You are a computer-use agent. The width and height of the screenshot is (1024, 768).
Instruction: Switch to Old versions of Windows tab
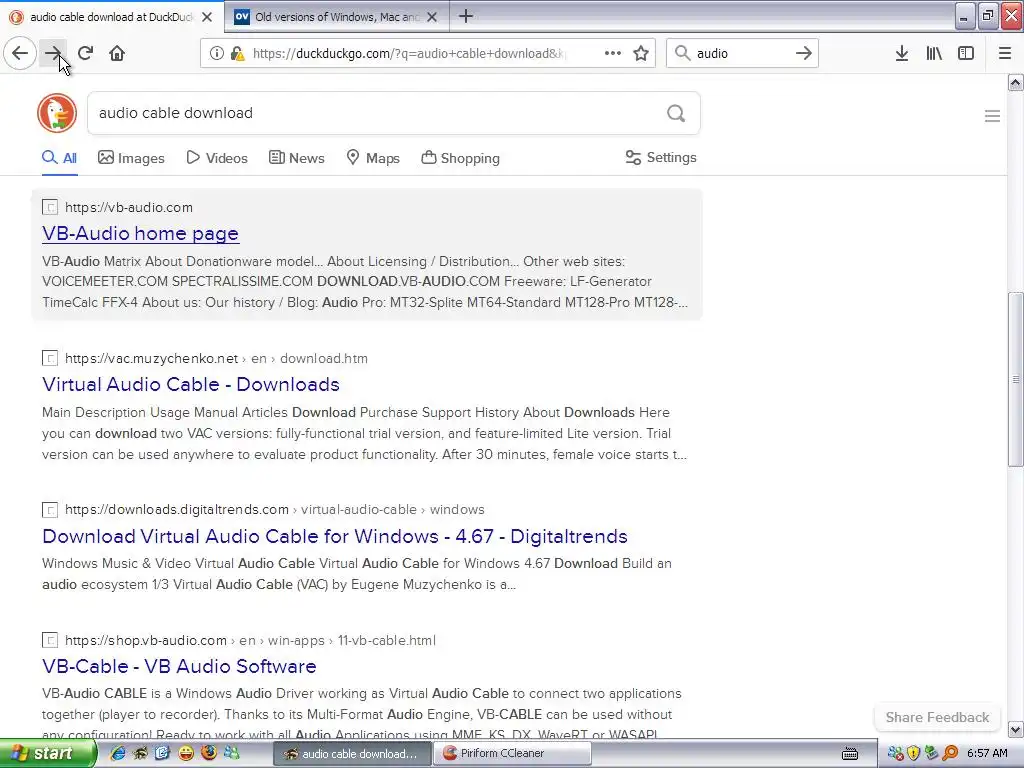click(x=337, y=17)
